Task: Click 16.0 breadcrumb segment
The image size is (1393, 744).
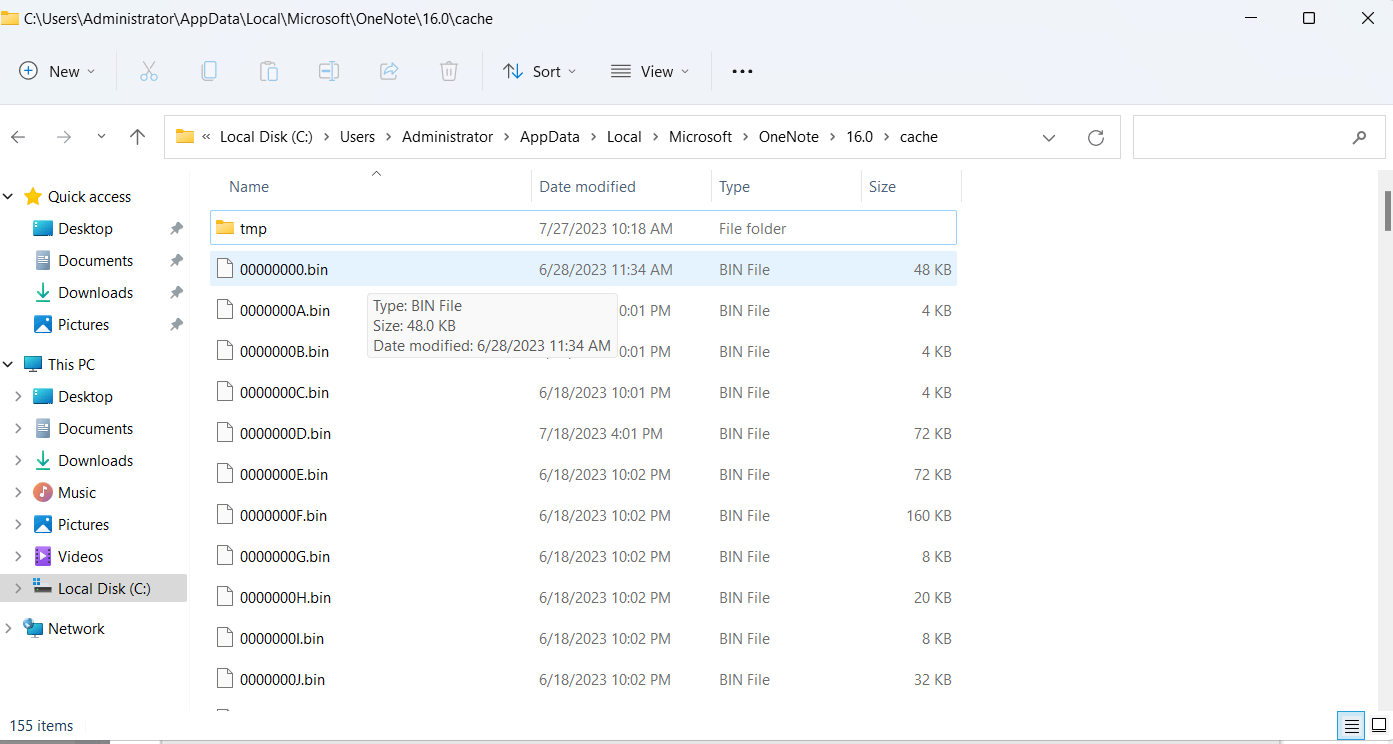Action: point(860,137)
